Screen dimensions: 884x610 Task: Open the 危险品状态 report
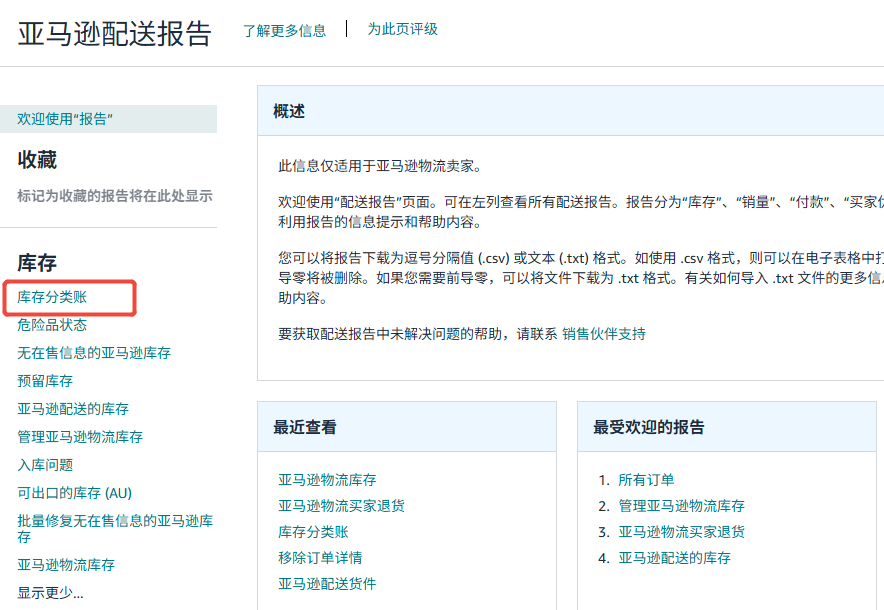[52, 325]
